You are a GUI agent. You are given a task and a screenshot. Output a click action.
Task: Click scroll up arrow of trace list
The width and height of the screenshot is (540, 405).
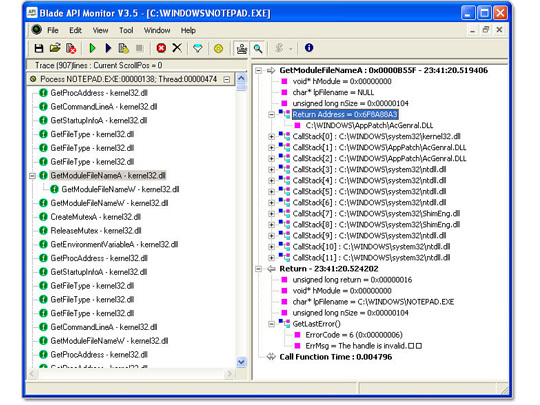241,78
